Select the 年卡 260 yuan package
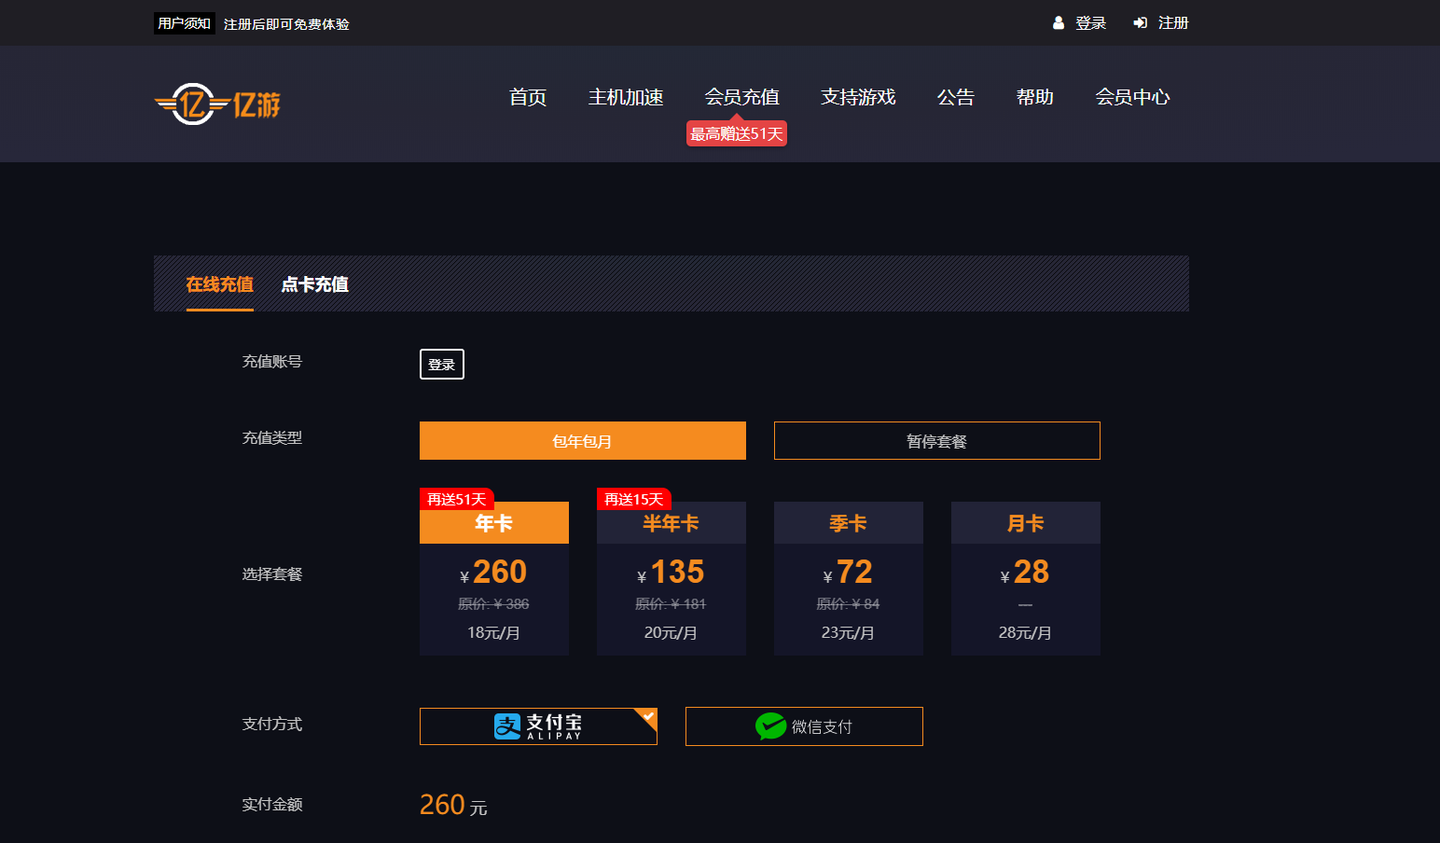This screenshot has width=1440, height=843. 494,578
